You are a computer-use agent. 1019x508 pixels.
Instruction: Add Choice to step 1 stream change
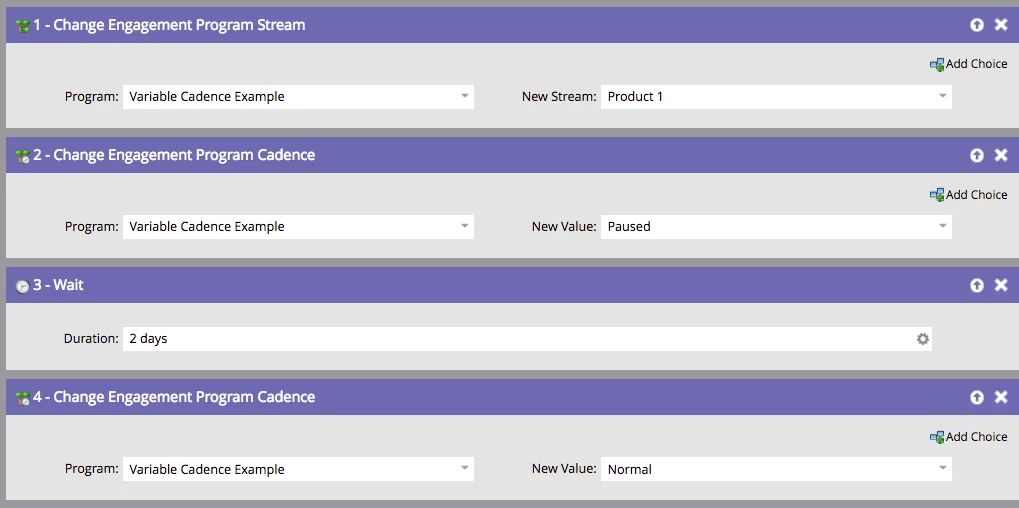click(x=968, y=64)
